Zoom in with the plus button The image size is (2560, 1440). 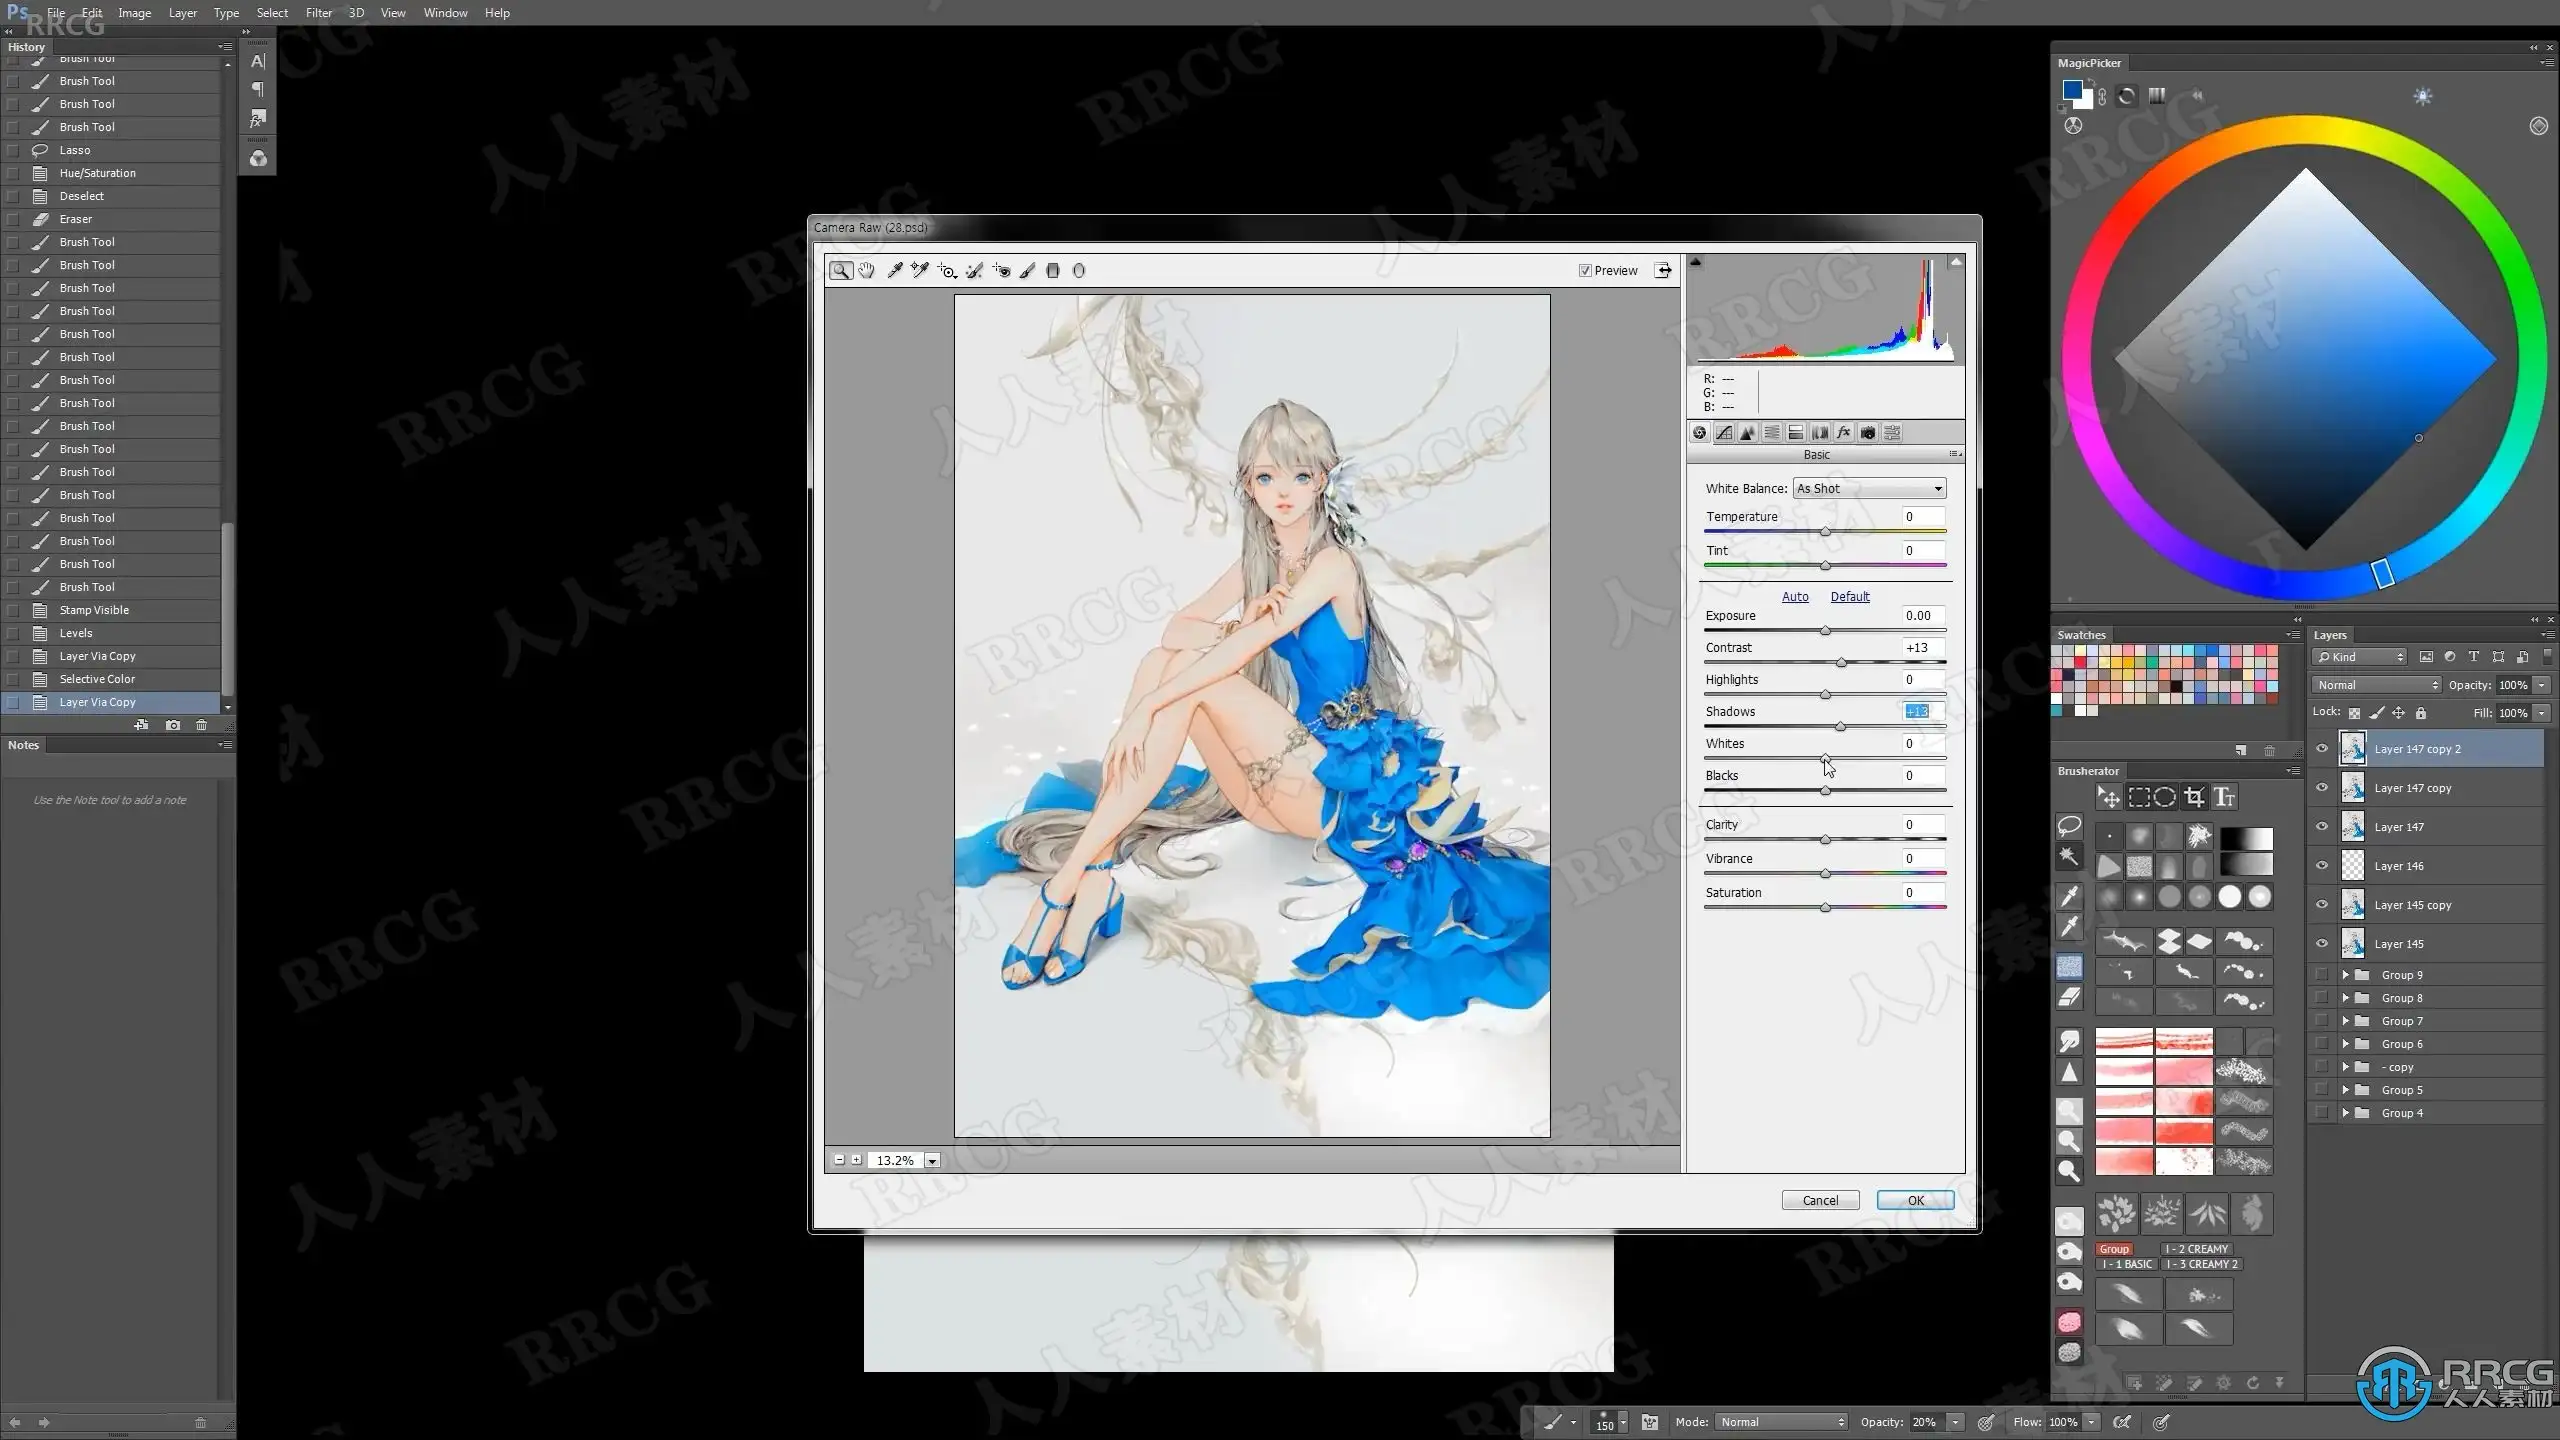[x=856, y=1160]
